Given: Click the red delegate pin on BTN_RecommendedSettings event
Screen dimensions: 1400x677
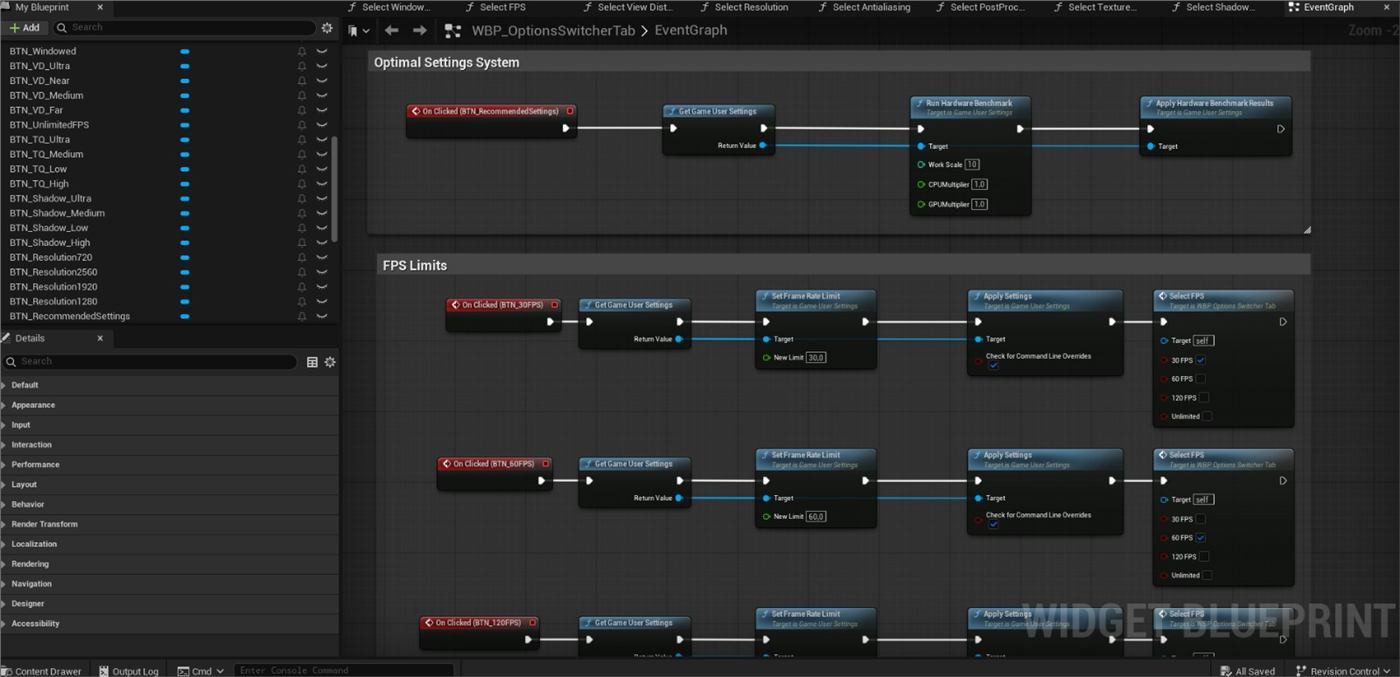Looking at the screenshot, I should [x=569, y=111].
